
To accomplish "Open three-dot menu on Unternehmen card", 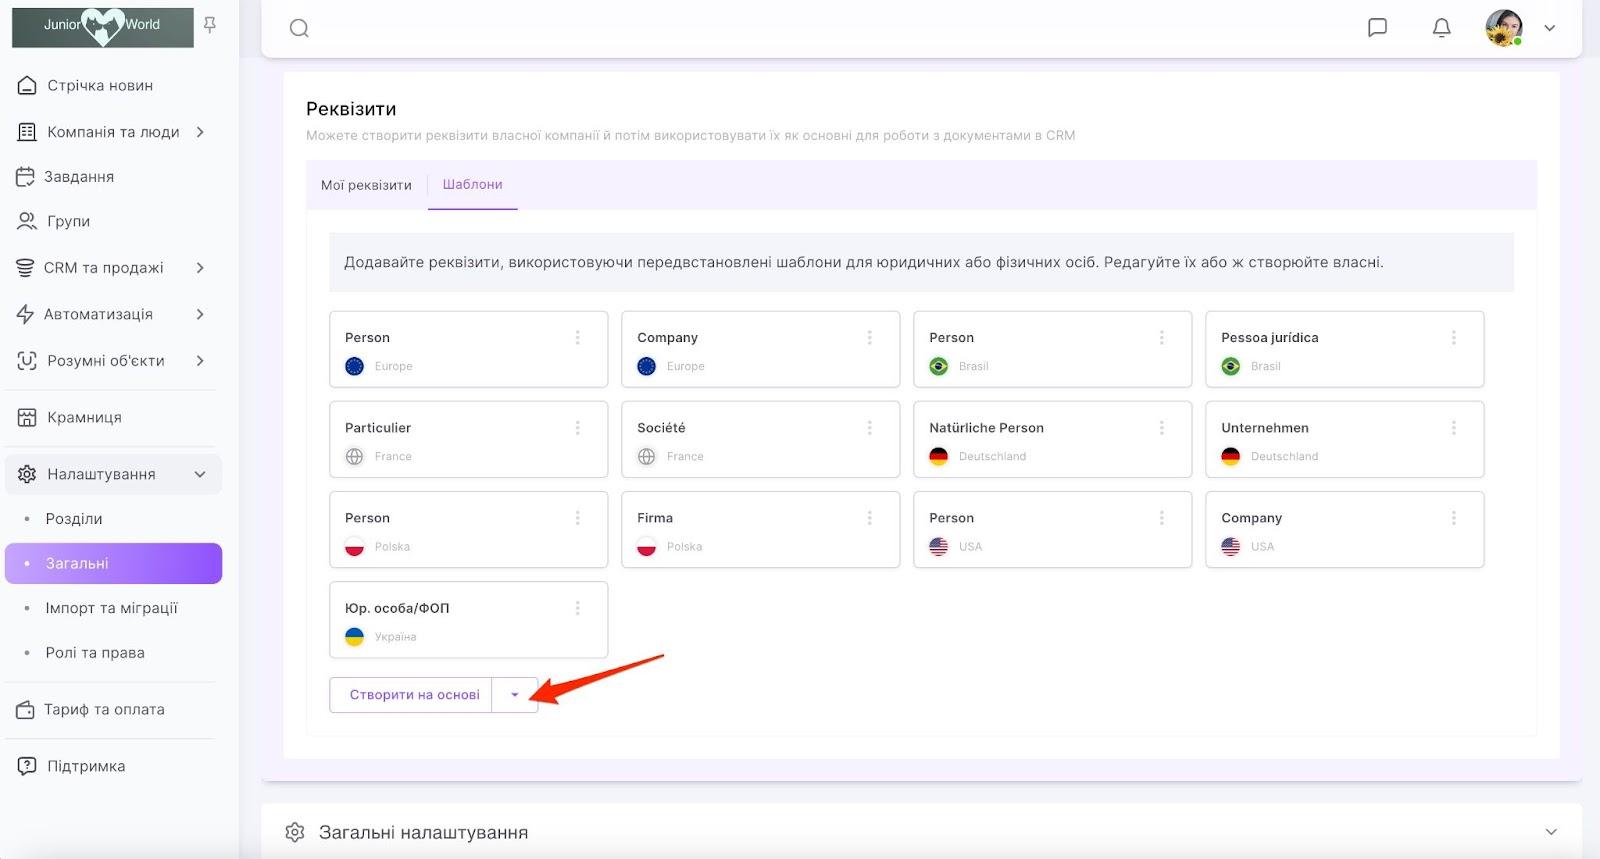I will [1453, 428].
